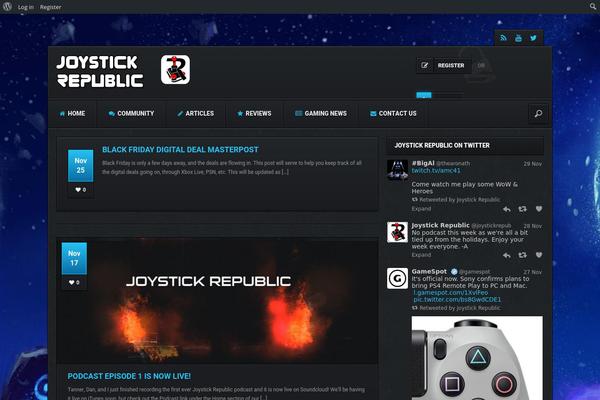Viewport: 600px width, 400px height.
Task: Open Podcast Episode 1 Is Now Live article
Action: (x=129, y=376)
